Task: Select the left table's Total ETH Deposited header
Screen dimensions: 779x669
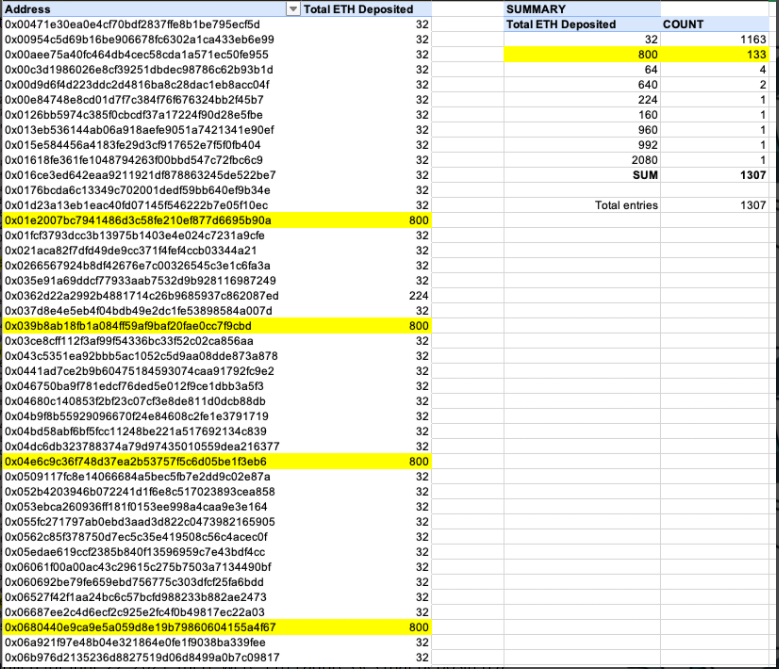Action: coord(366,9)
